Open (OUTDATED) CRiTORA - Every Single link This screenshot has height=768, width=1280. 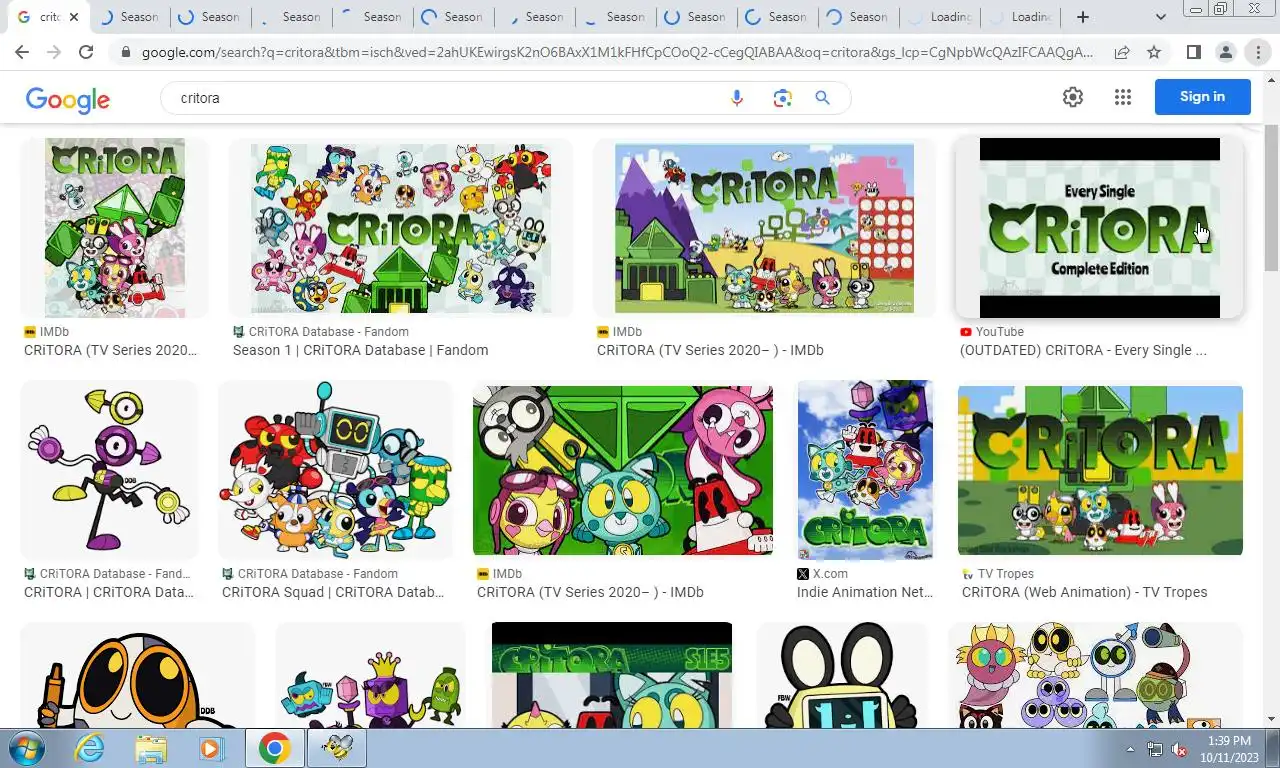[1083, 350]
